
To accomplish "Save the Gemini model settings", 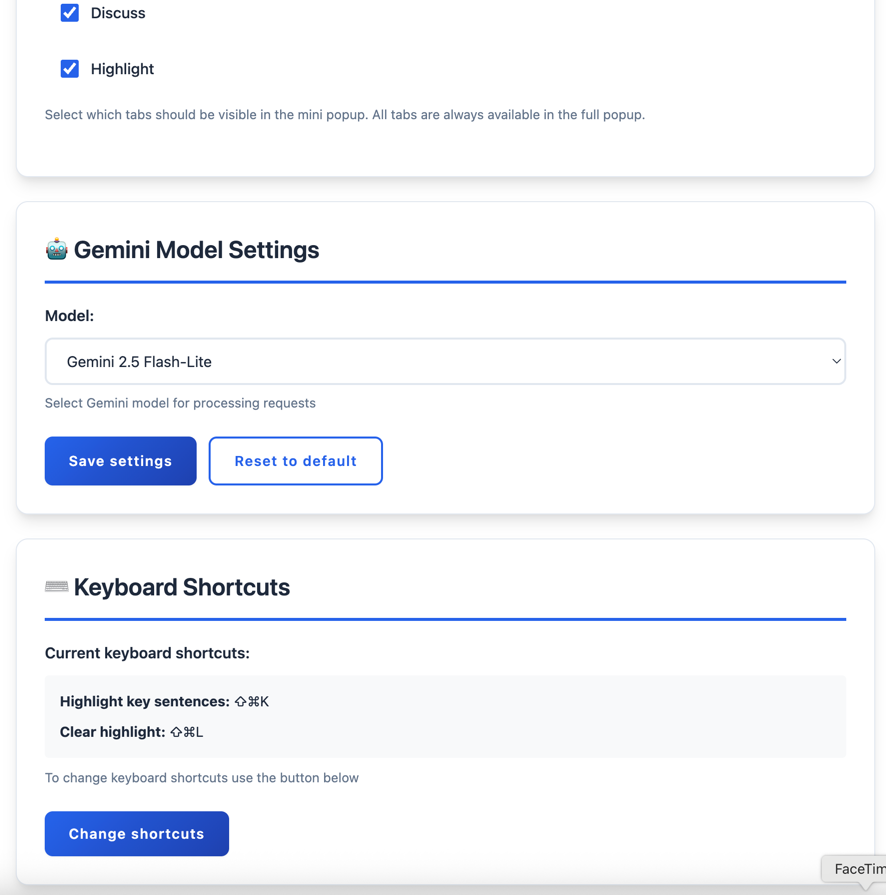I will pos(120,461).
